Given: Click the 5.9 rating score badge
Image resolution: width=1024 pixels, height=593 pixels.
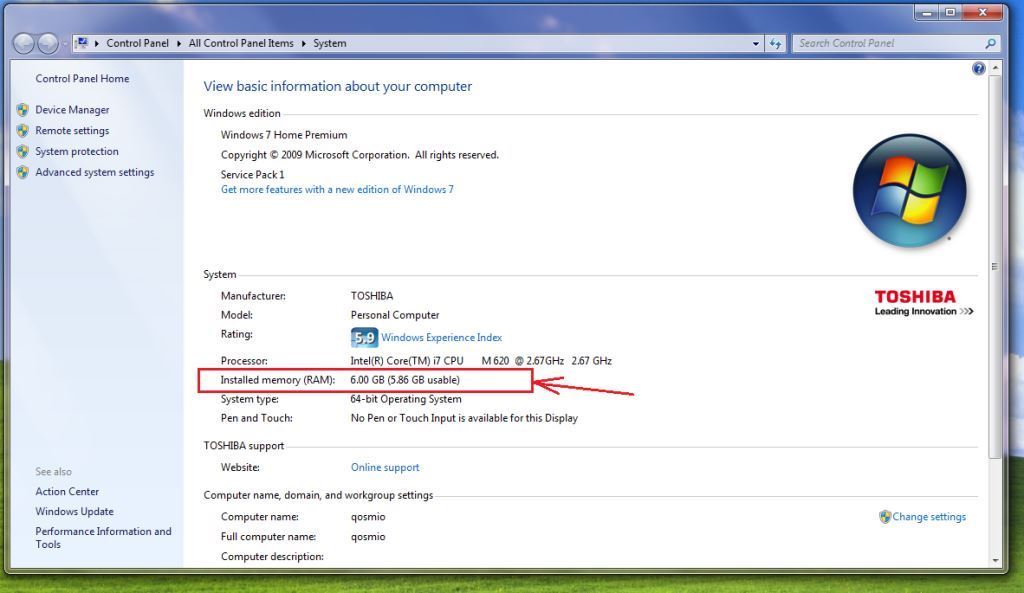Looking at the screenshot, I should pyautogui.click(x=364, y=338).
